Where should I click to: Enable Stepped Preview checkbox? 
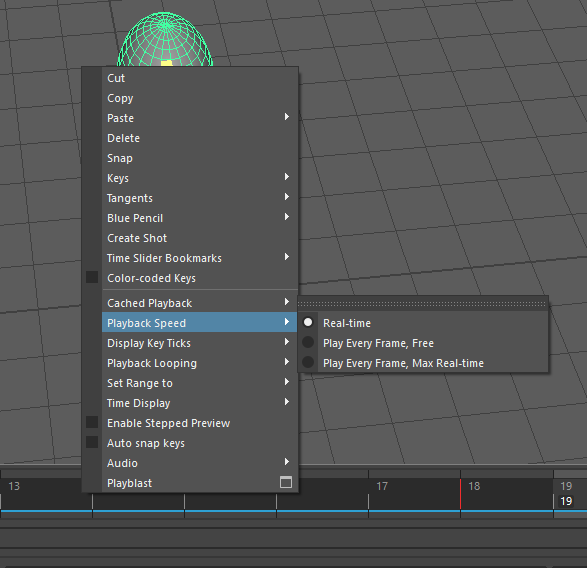pyautogui.click(x=92, y=422)
